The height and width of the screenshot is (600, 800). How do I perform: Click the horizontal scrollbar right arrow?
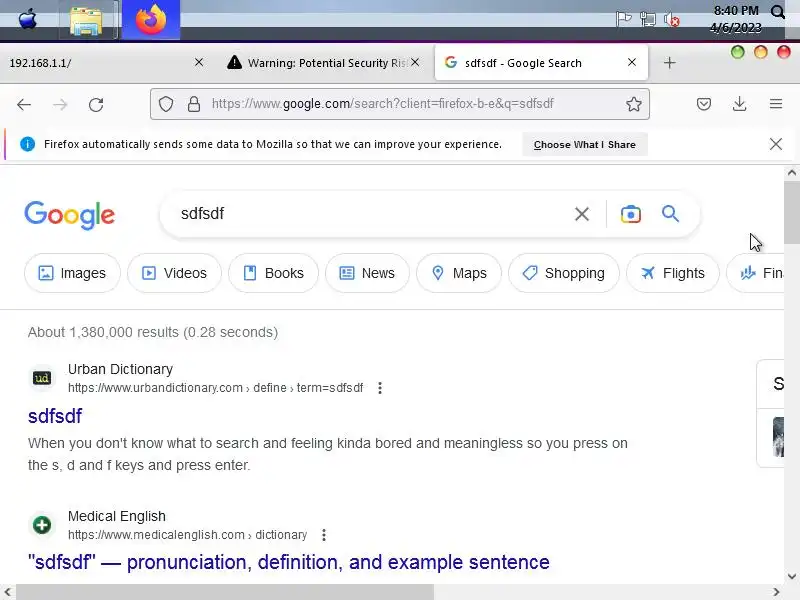(x=776, y=592)
